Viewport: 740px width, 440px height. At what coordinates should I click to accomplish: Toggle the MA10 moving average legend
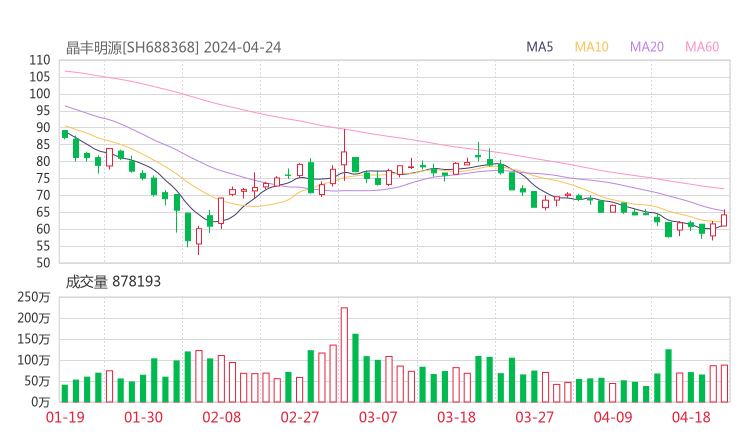click(591, 47)
